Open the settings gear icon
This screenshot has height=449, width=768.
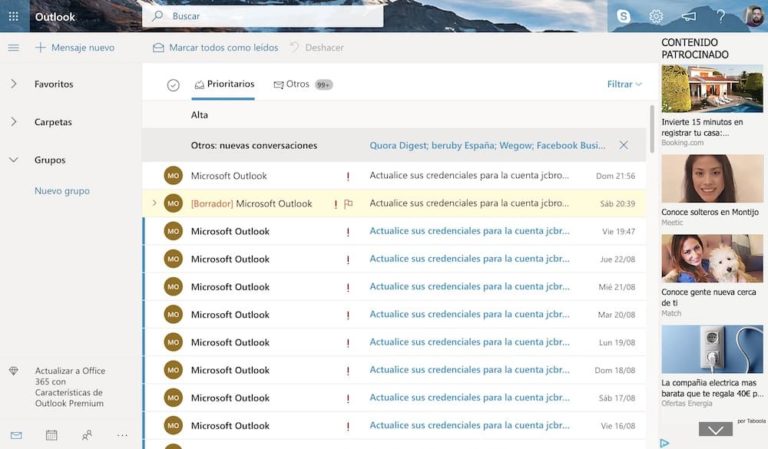click(x=656, y=16)
